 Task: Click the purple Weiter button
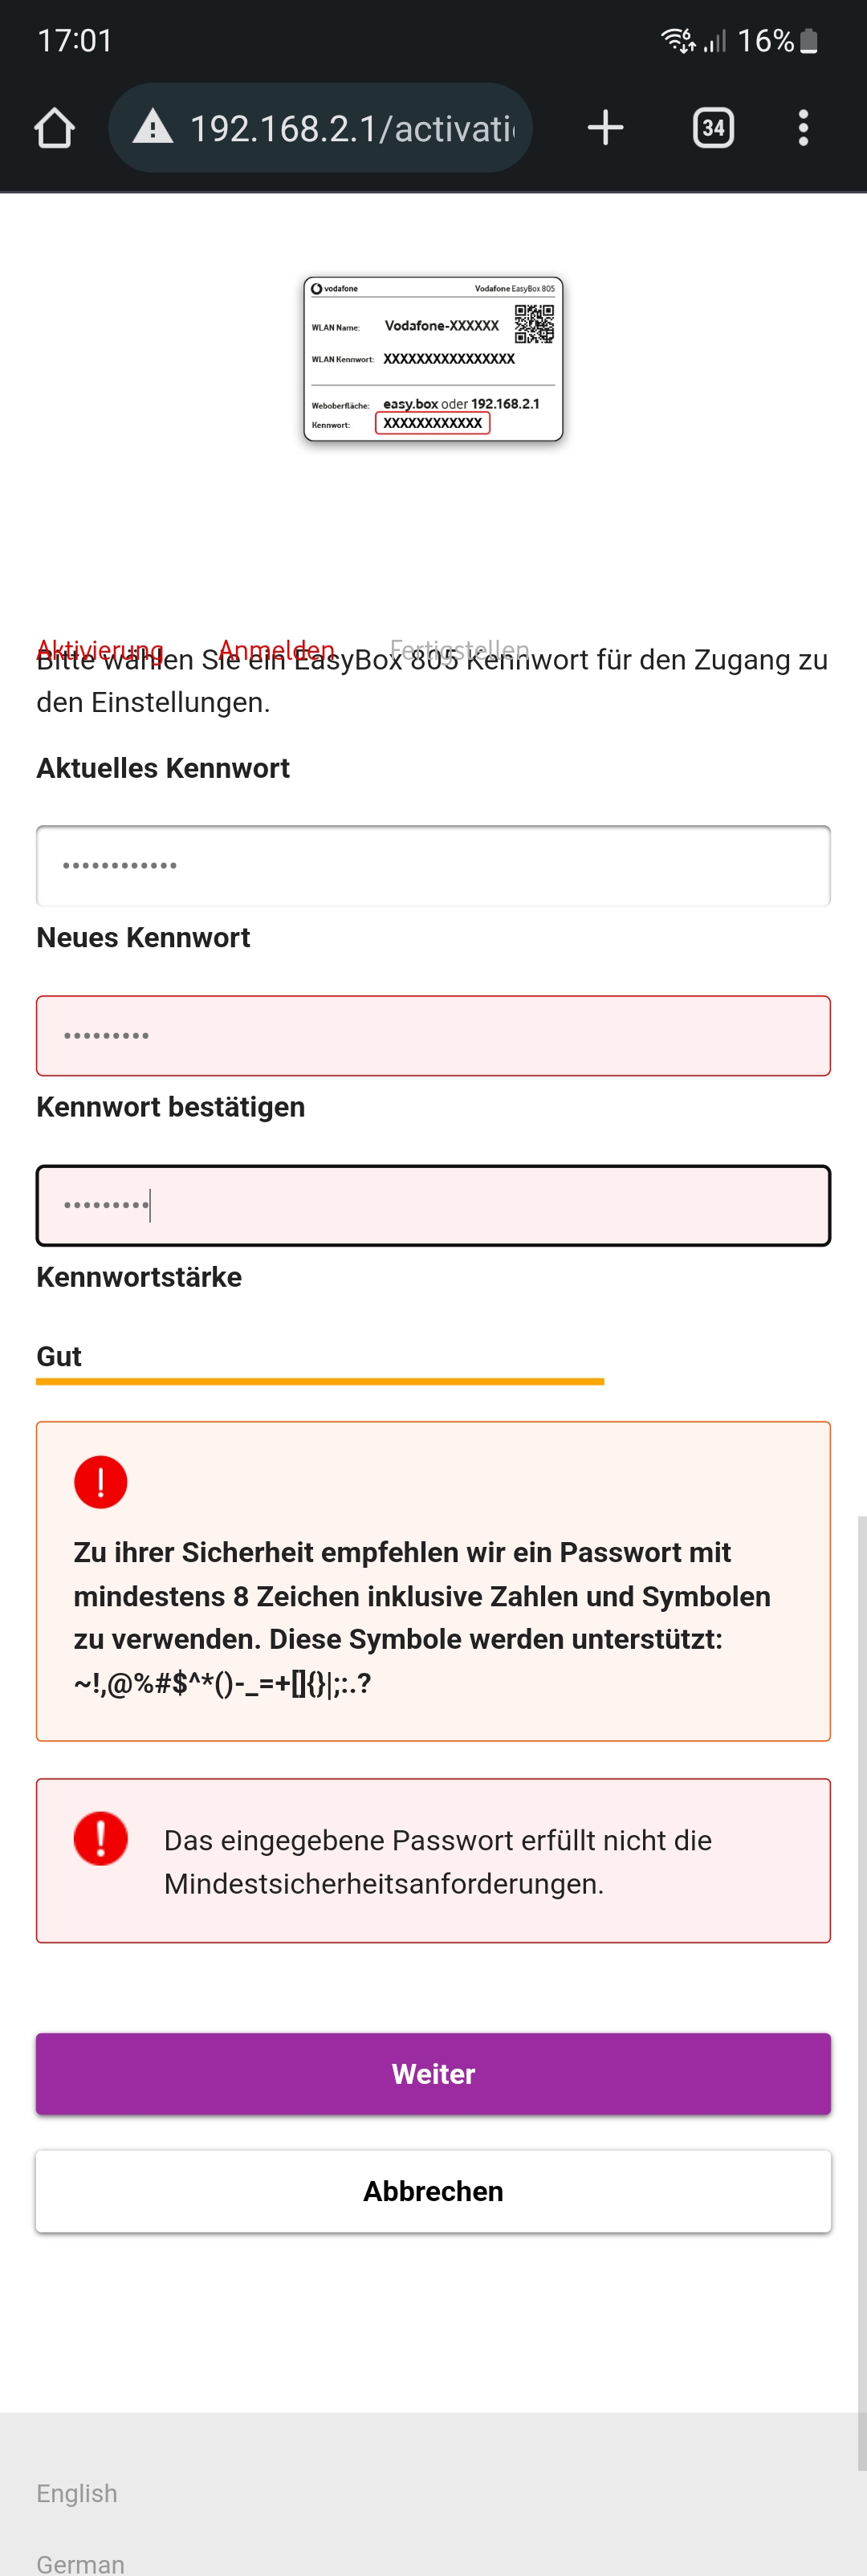point(433,2074)
